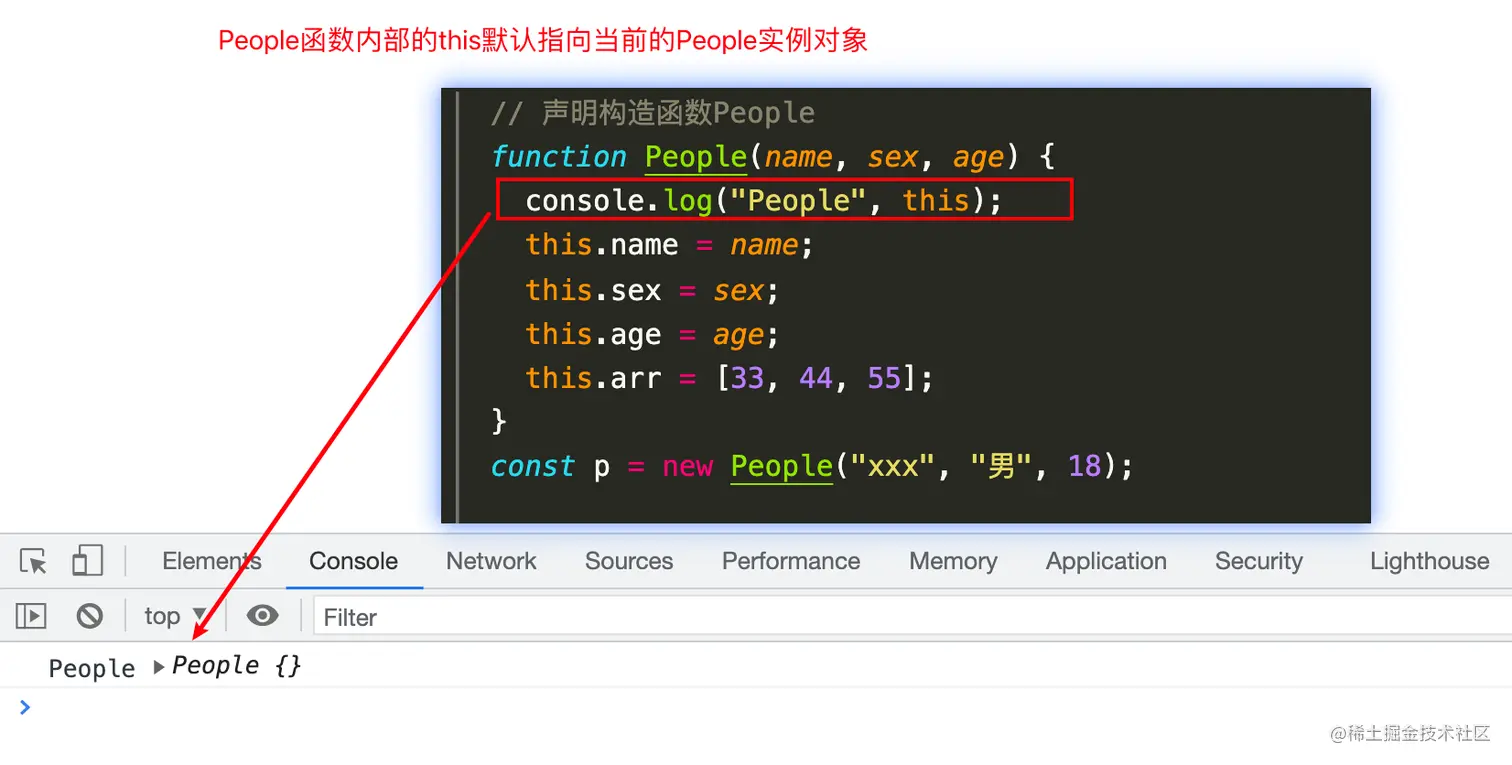1512x765 pixels.
Task: Activate the inspect element picker icon
Action: pyautogui.click(x=34, y=561)
